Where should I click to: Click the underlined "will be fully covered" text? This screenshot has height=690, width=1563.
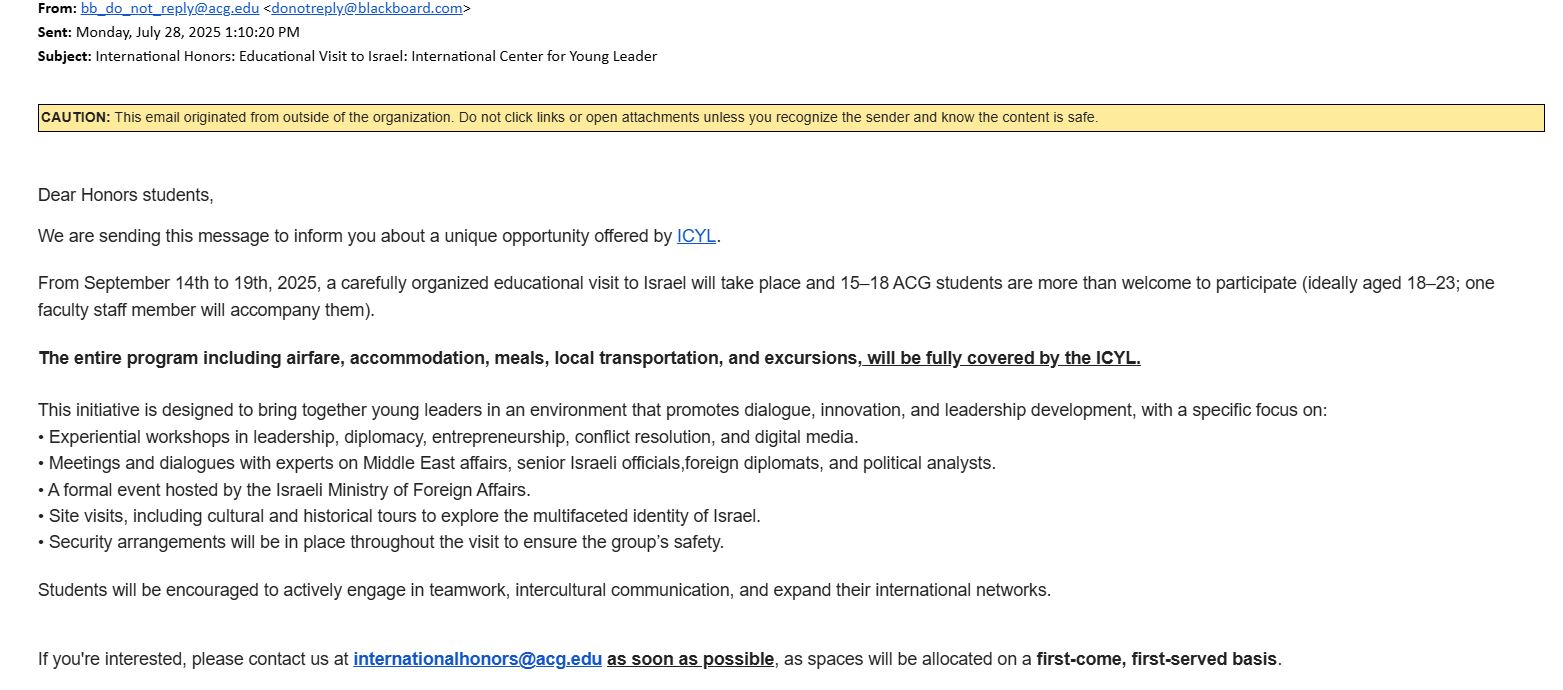coord(1002,358)
